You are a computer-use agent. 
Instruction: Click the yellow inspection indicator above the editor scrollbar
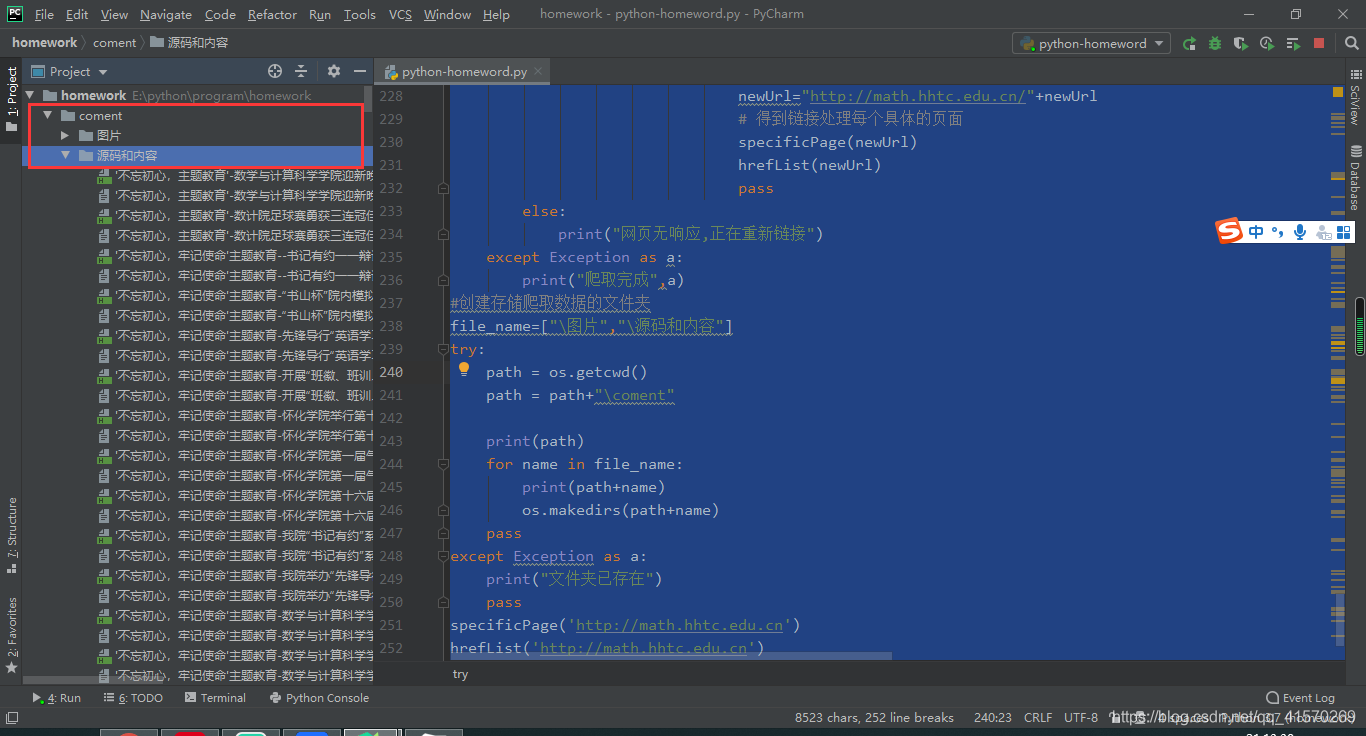[1338, 91]
